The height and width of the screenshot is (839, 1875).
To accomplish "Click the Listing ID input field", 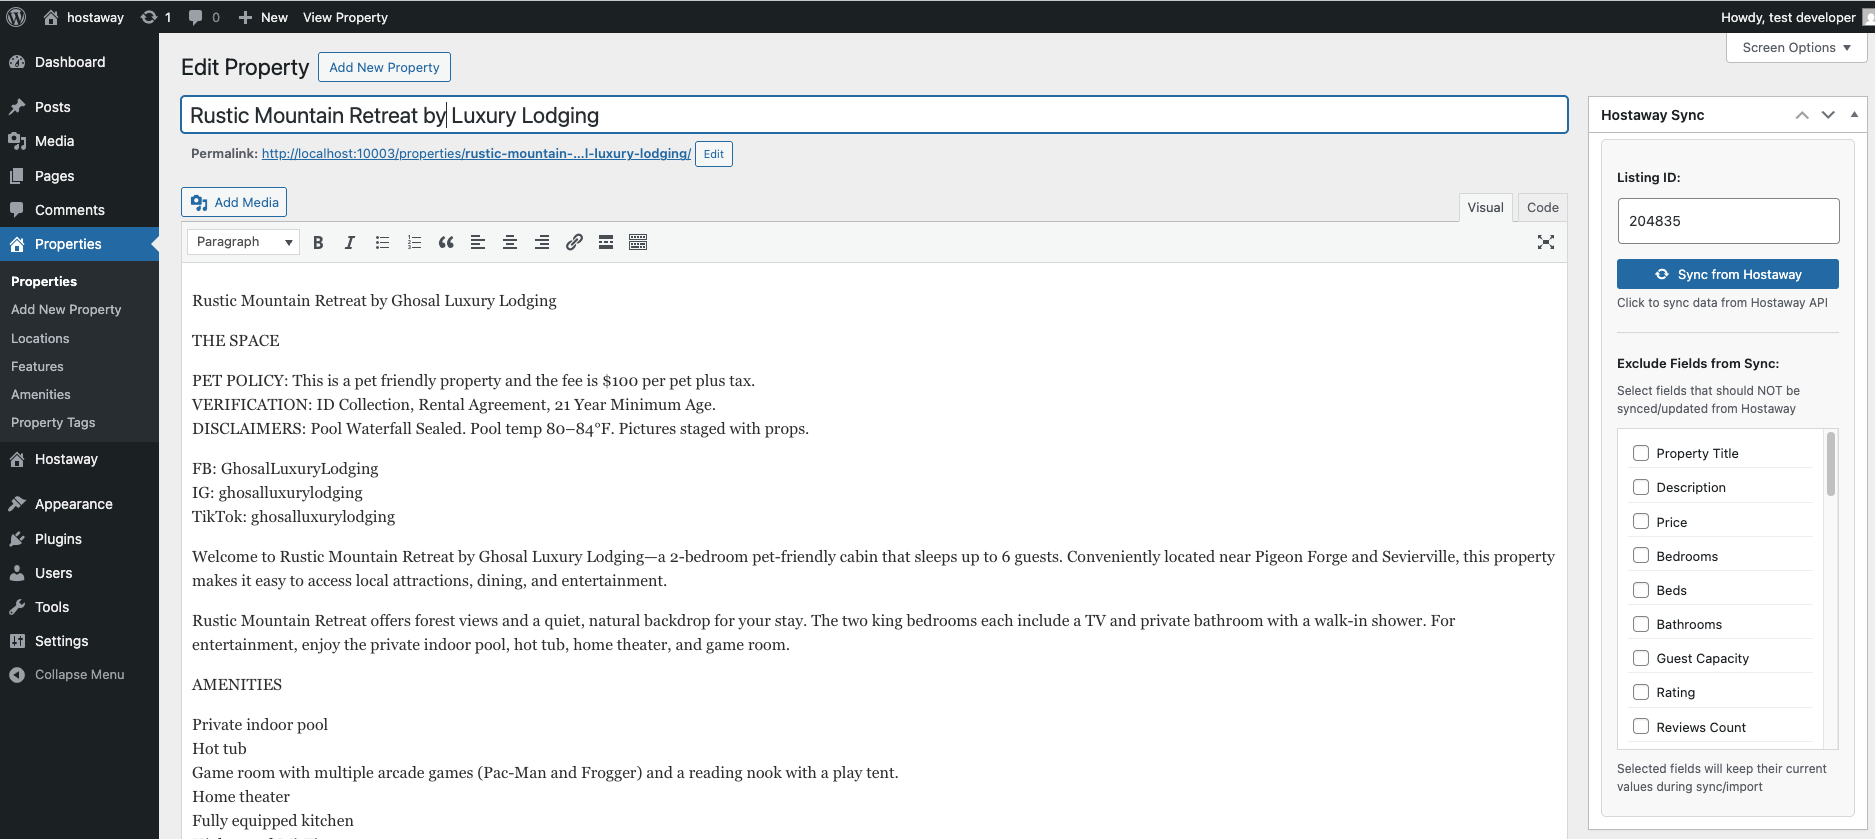I will [1728, 221].
